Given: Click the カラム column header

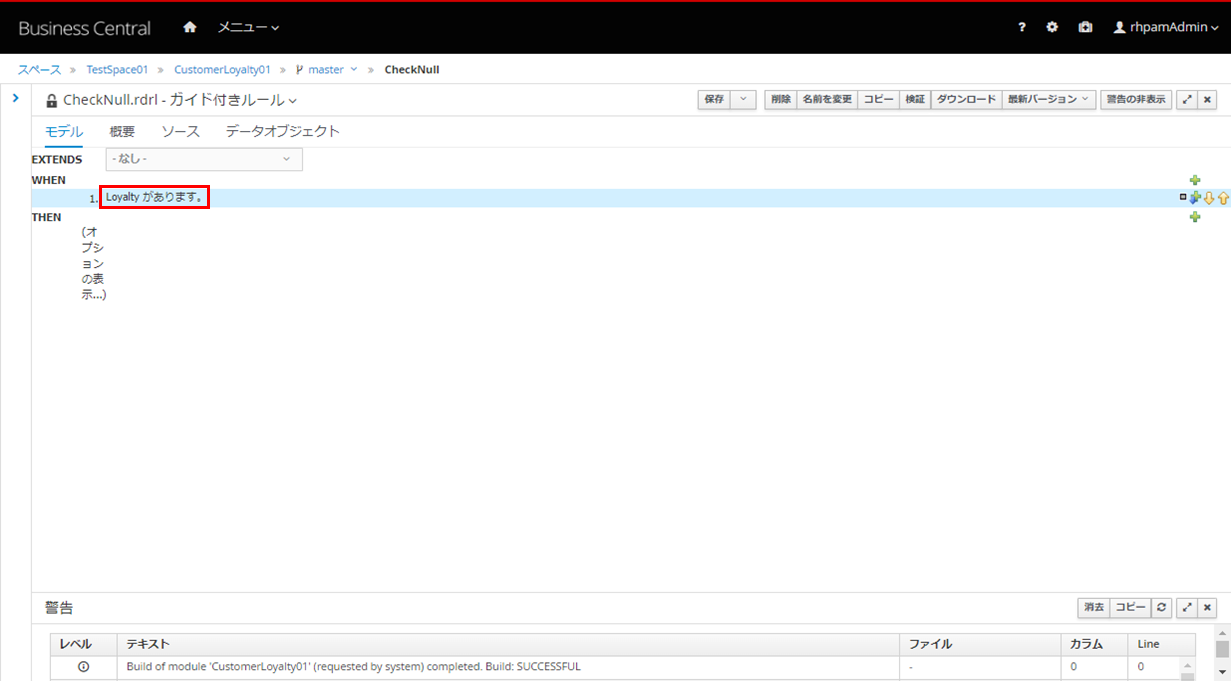Looking at the screenshot, I should (1094, 644).
